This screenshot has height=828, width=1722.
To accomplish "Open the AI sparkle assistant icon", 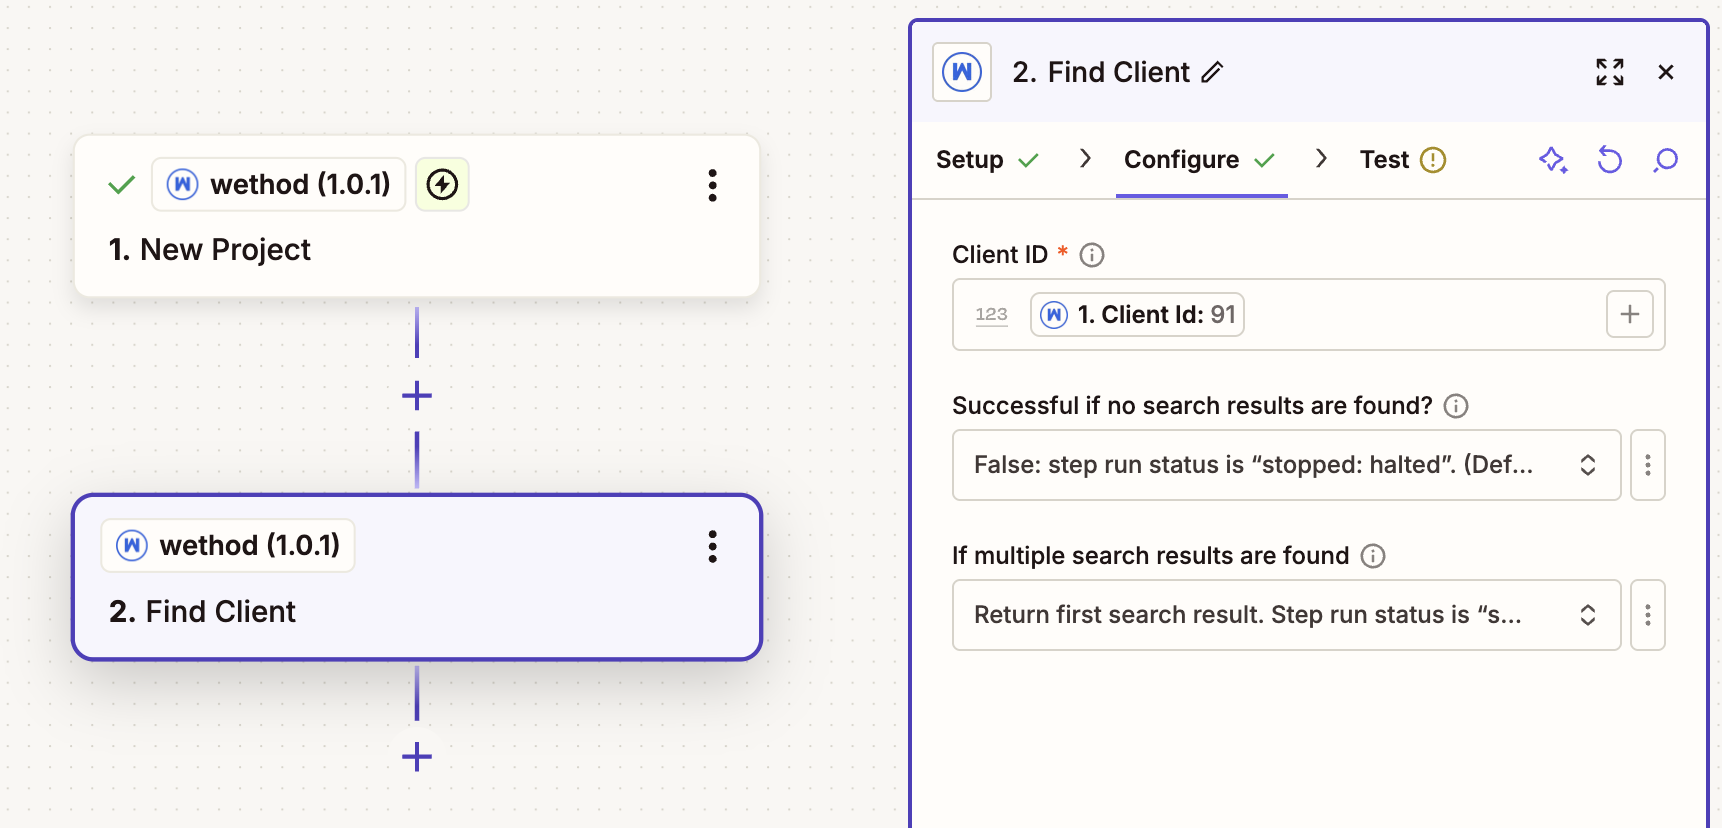I will click(x=1552, y=160).
